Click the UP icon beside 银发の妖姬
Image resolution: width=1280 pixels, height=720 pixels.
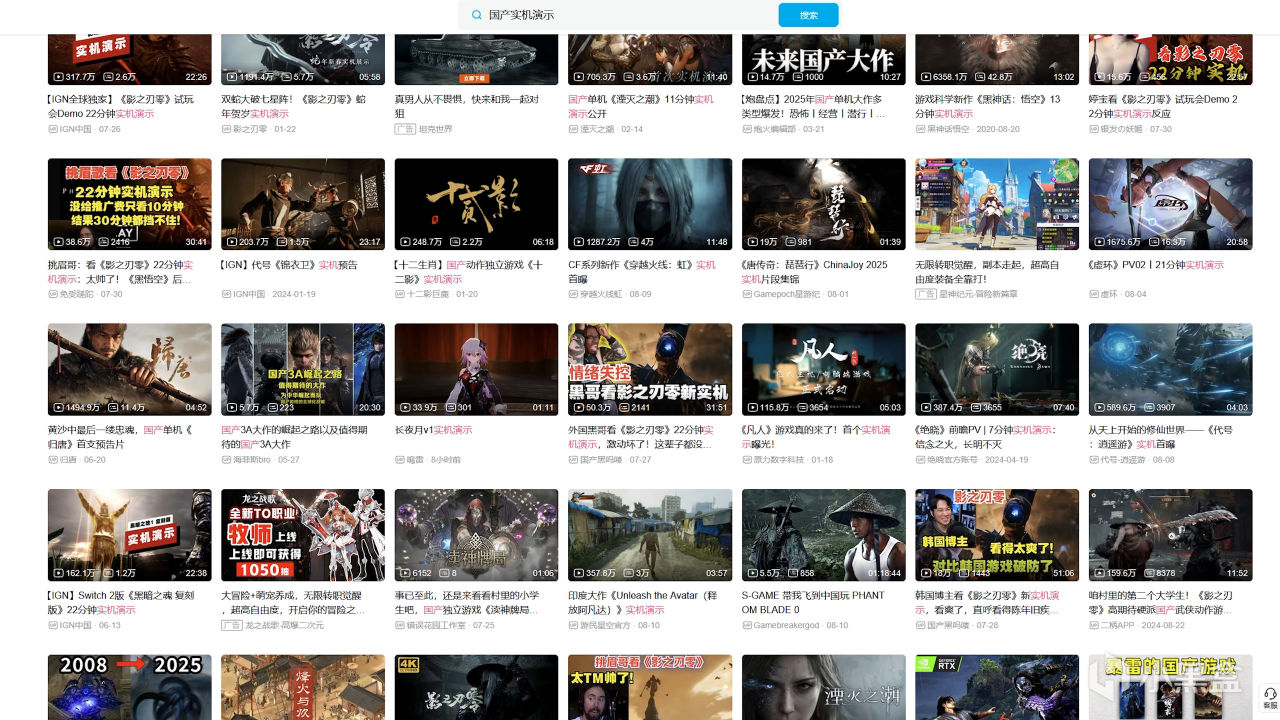(1094, 129)
